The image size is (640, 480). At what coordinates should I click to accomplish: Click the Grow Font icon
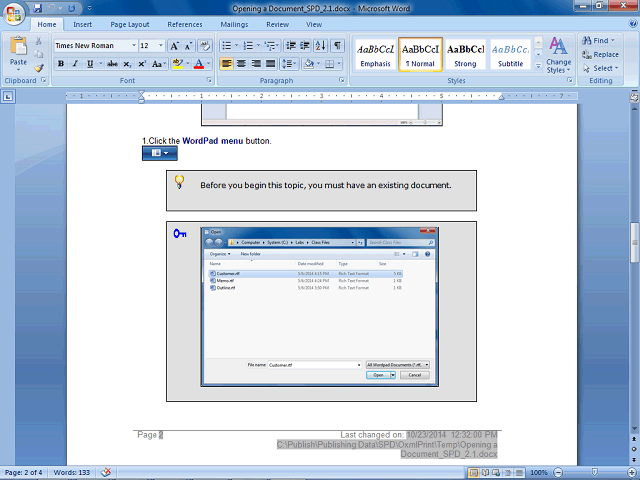(174, 46)
